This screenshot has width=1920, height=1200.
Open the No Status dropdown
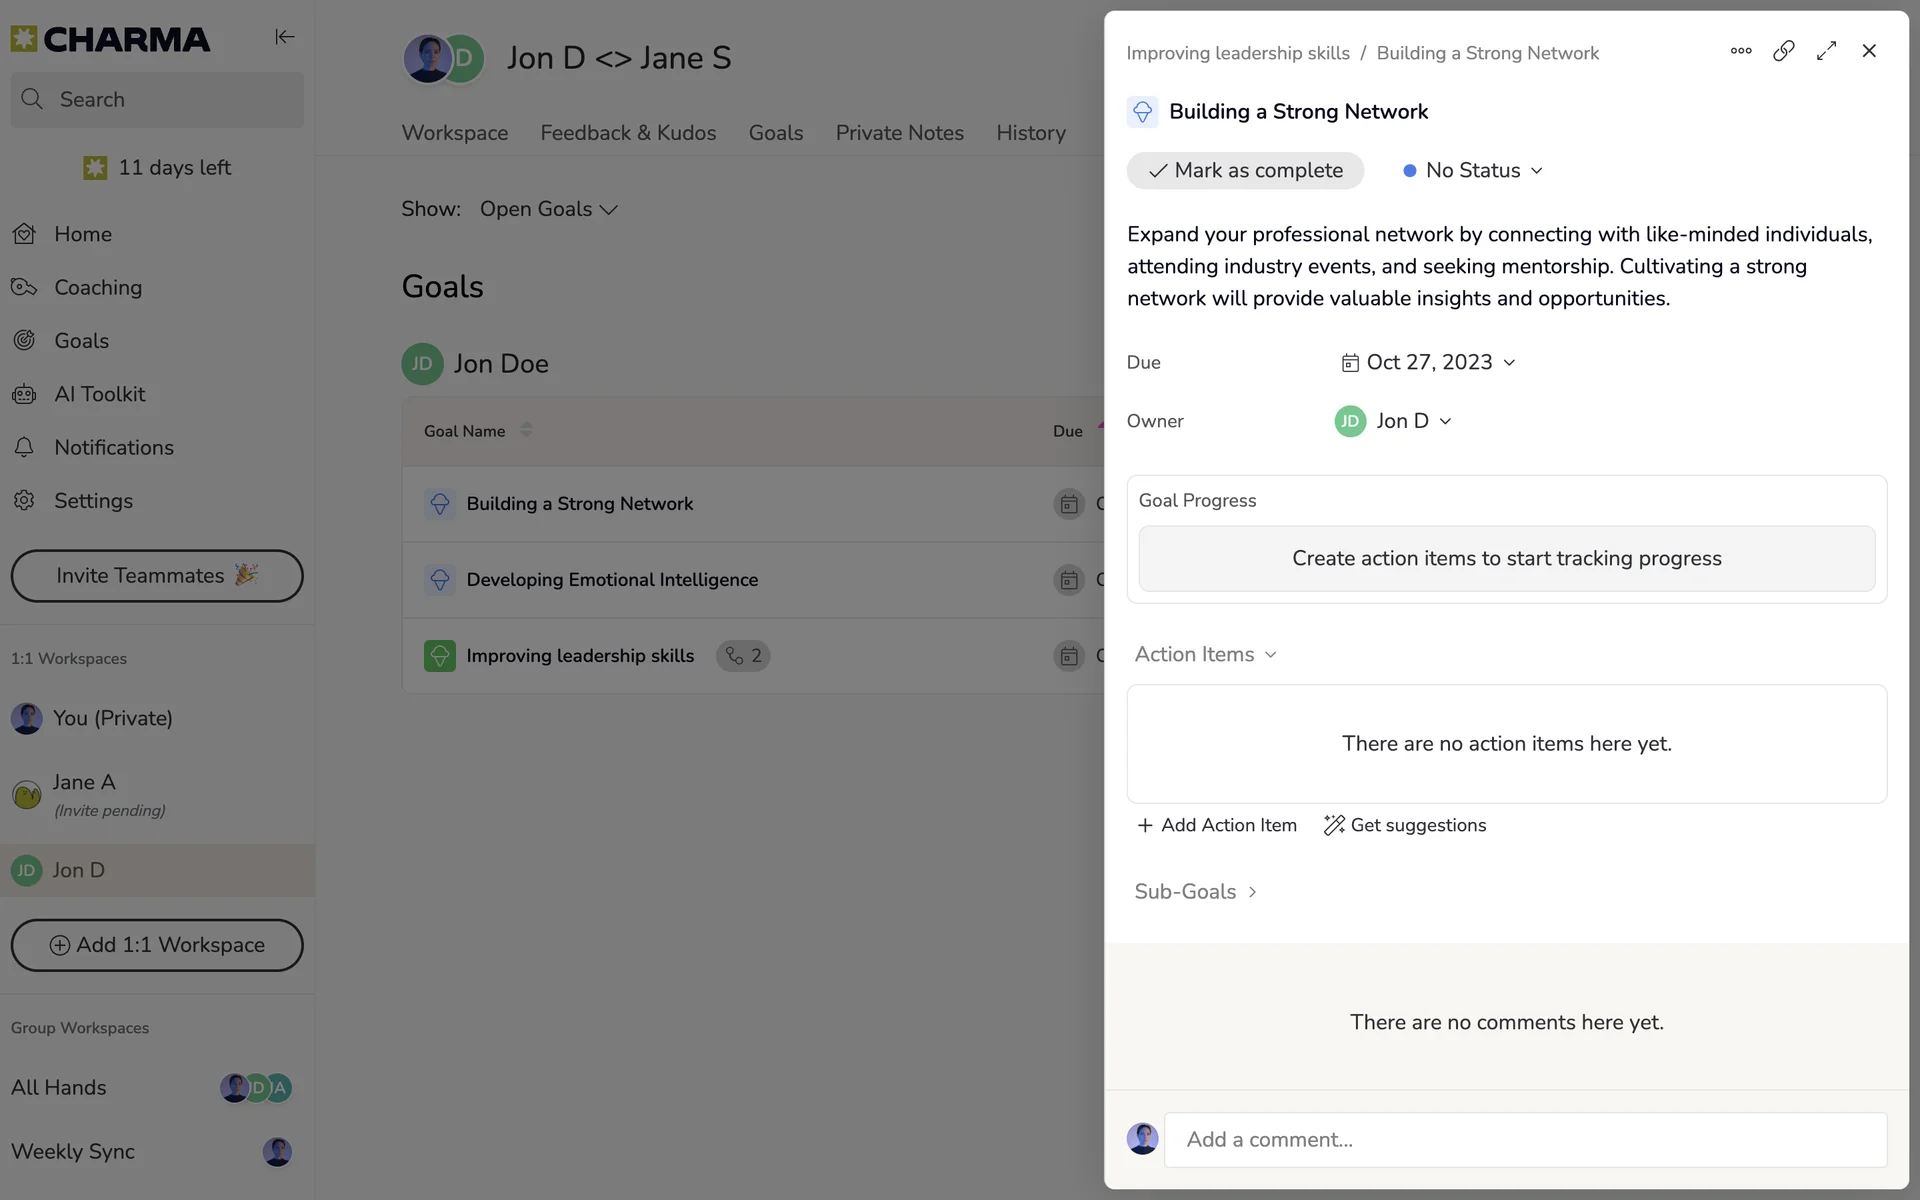1473,171
